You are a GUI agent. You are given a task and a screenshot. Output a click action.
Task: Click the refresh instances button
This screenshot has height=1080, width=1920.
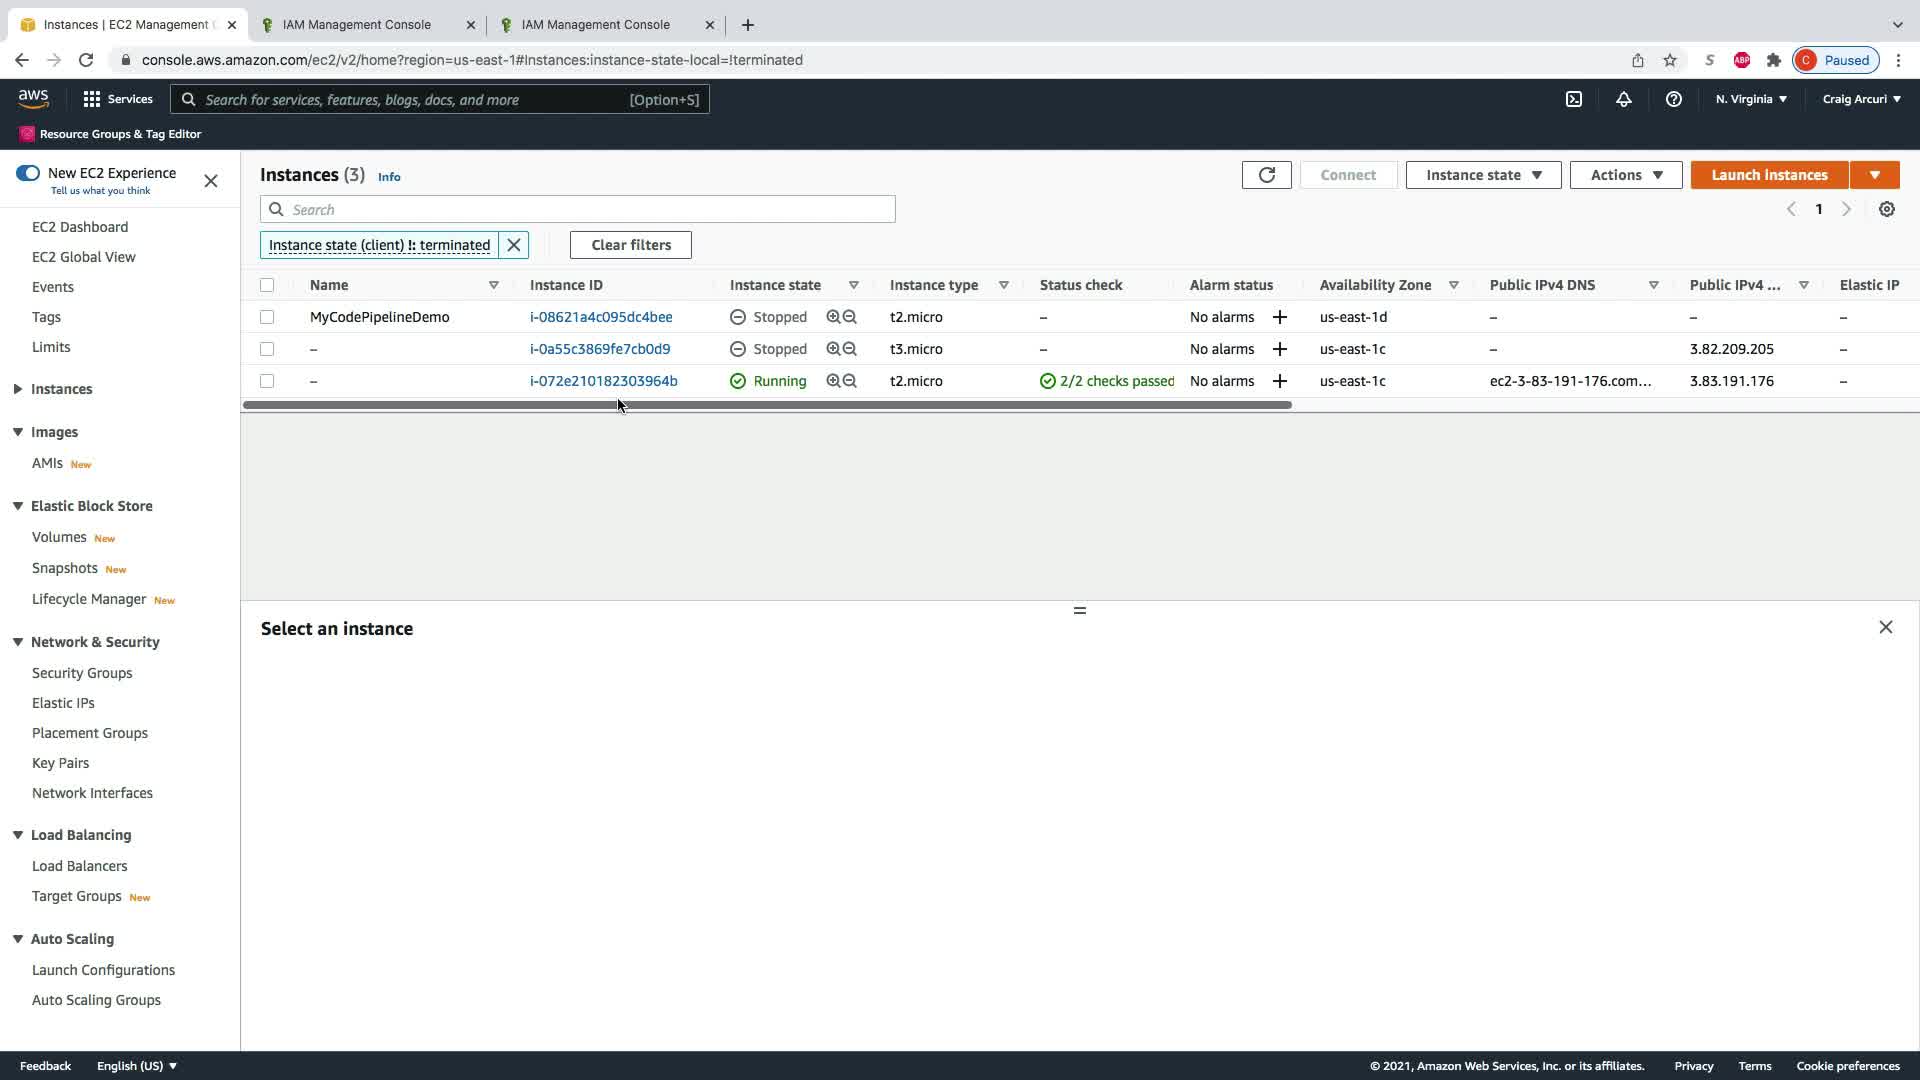click(x=1266, y=175)
